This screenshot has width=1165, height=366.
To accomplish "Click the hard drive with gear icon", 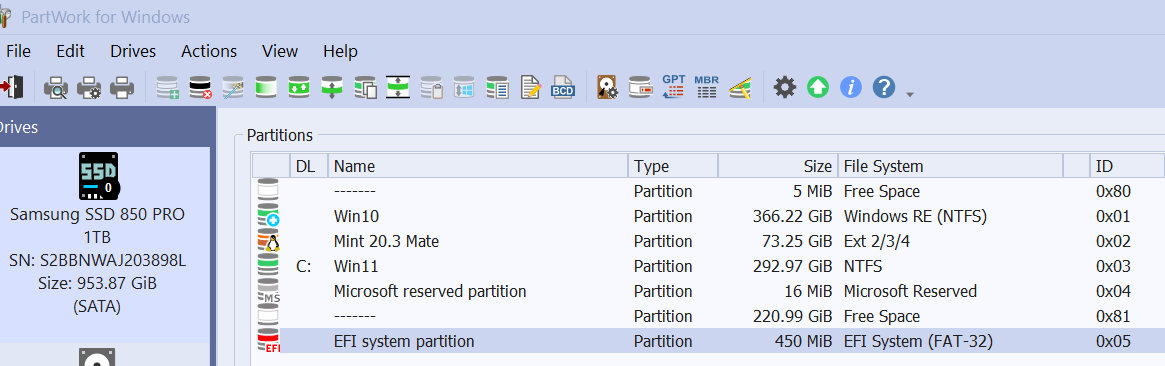I will [x=608, y=88].
